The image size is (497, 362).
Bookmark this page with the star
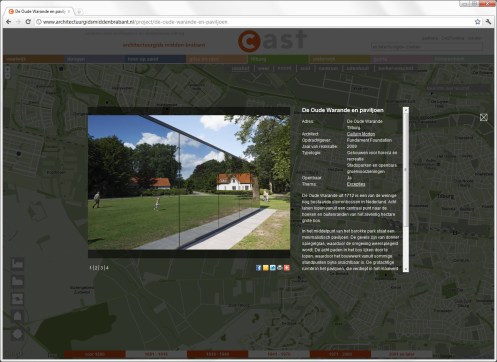[x=477, y=22]
